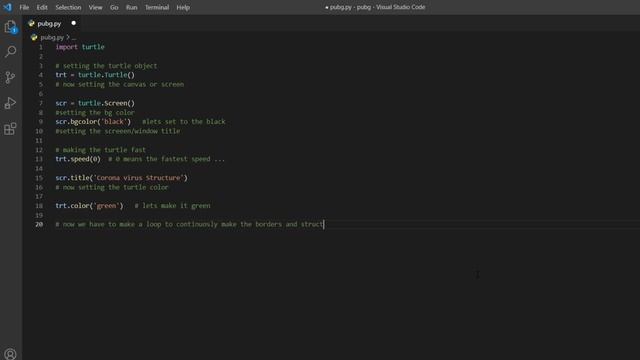Click the scr.bgcolor('black') code
This screenshot has width=640, height=360.
point(93,122)
